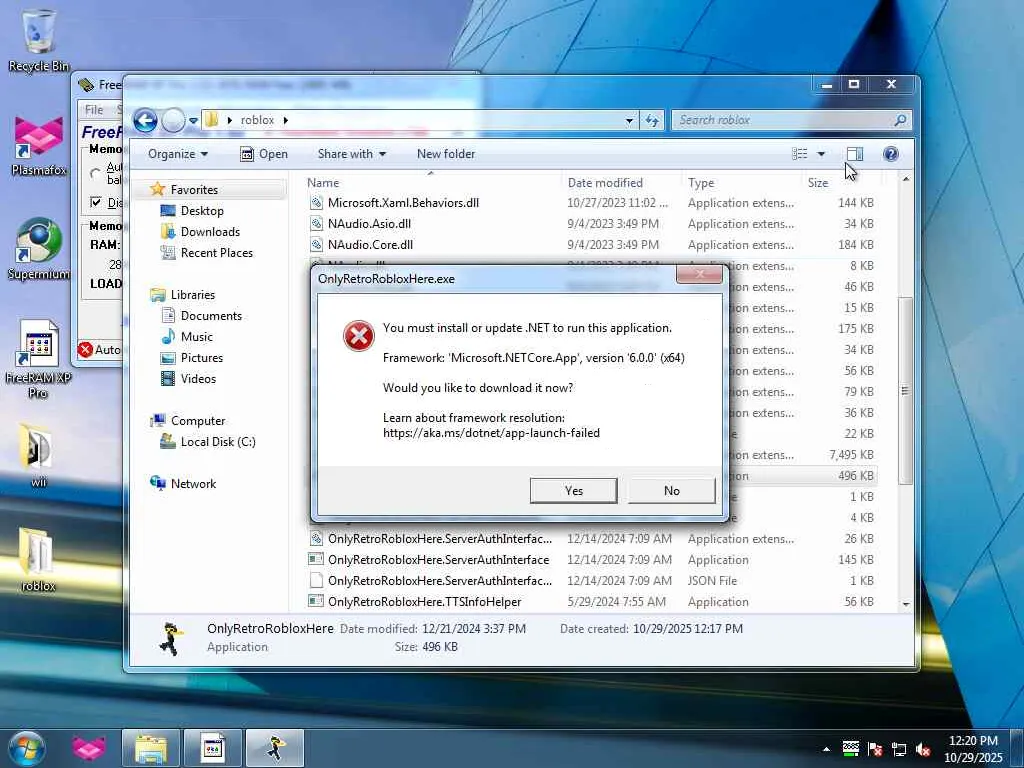Screen dimensions: 1024x768
Task: Open Recycle Bin on desktop
Action: [x=39, y=39]
